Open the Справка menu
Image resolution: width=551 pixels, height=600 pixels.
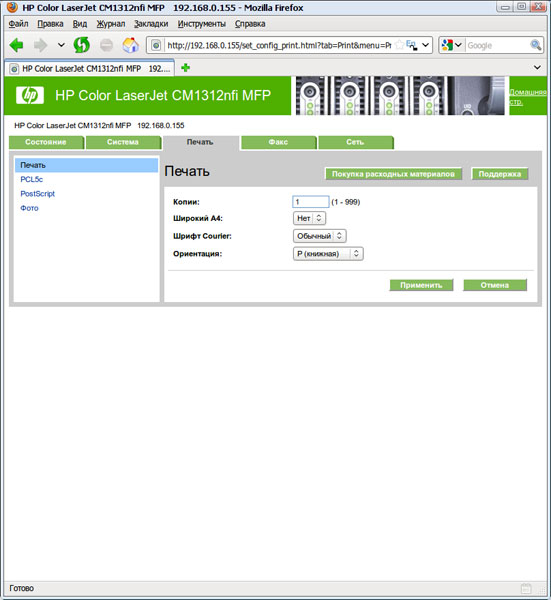[x=250, y=24]
